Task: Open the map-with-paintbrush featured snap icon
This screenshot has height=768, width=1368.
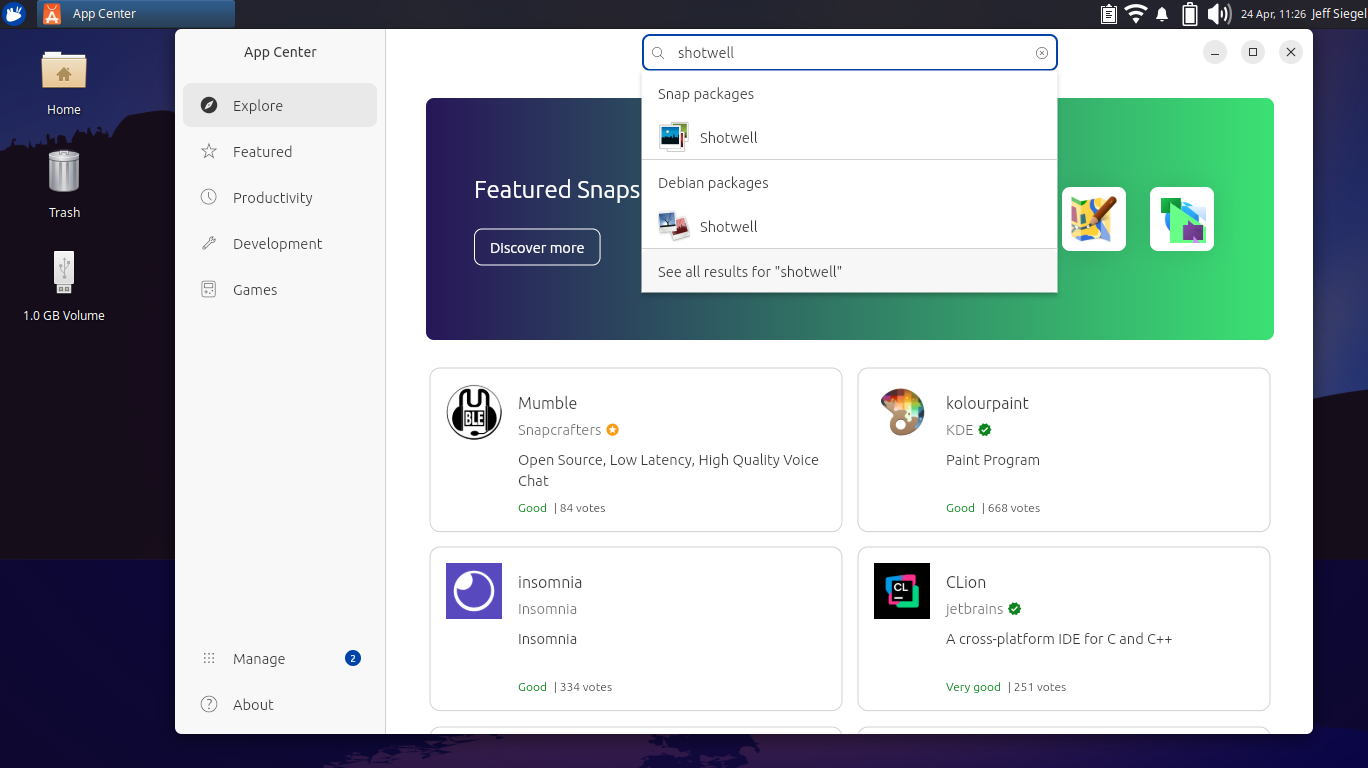Action: point(1094,219)
